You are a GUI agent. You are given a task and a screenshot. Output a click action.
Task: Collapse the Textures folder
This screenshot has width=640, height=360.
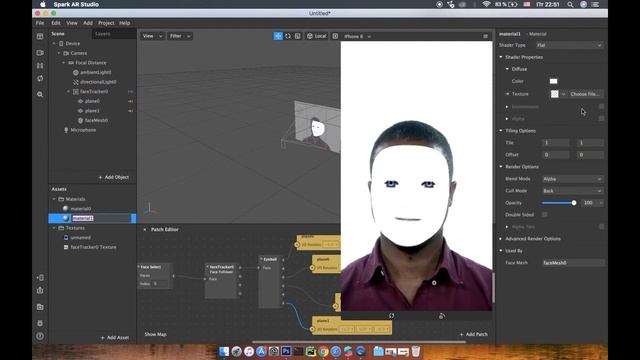click(54, 228)
